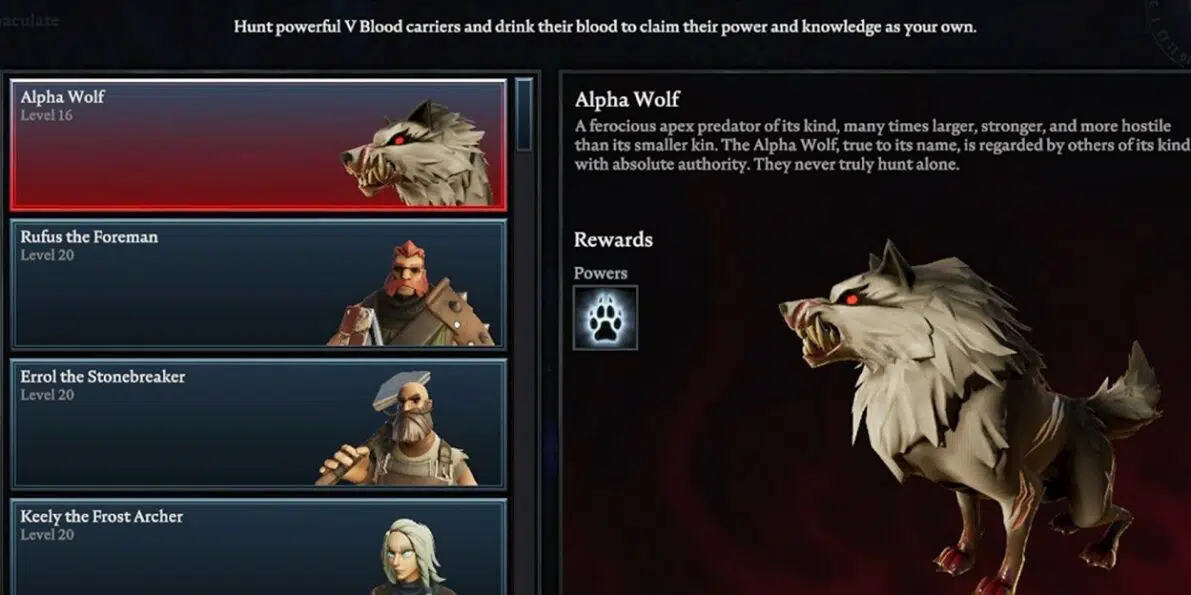Click the Level 20 label under Rufus the Foreman
The width and height of the screenshot is (1191, 595).
coord(47,255)
